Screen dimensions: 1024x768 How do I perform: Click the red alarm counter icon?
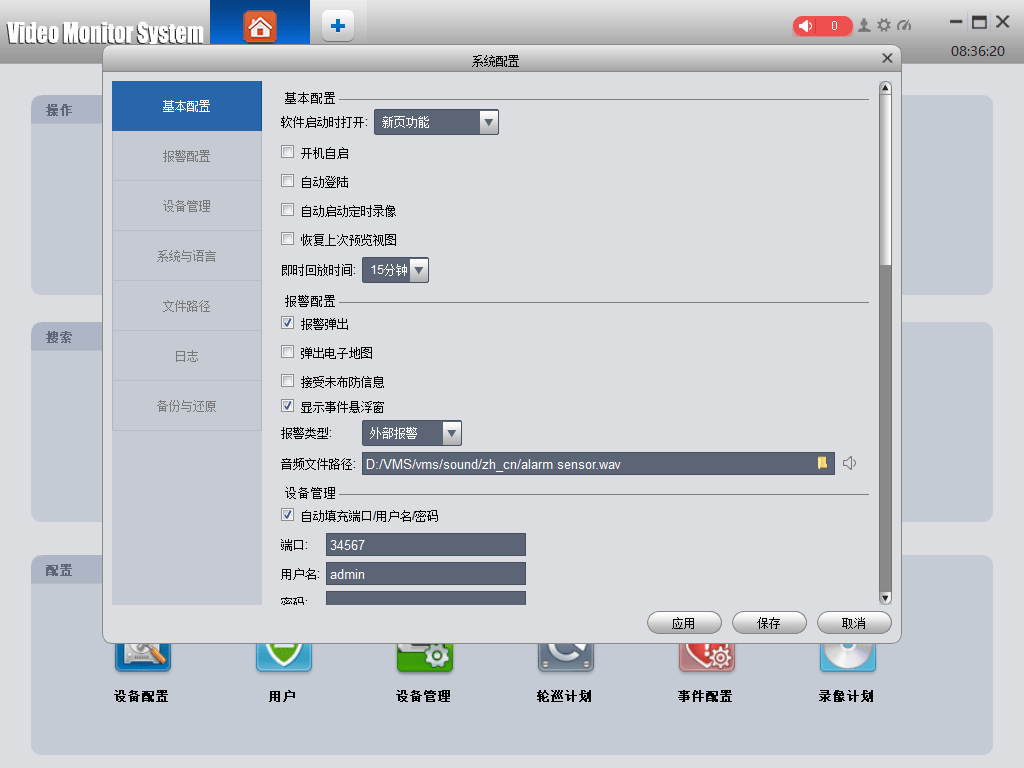[x=822, y=27]
